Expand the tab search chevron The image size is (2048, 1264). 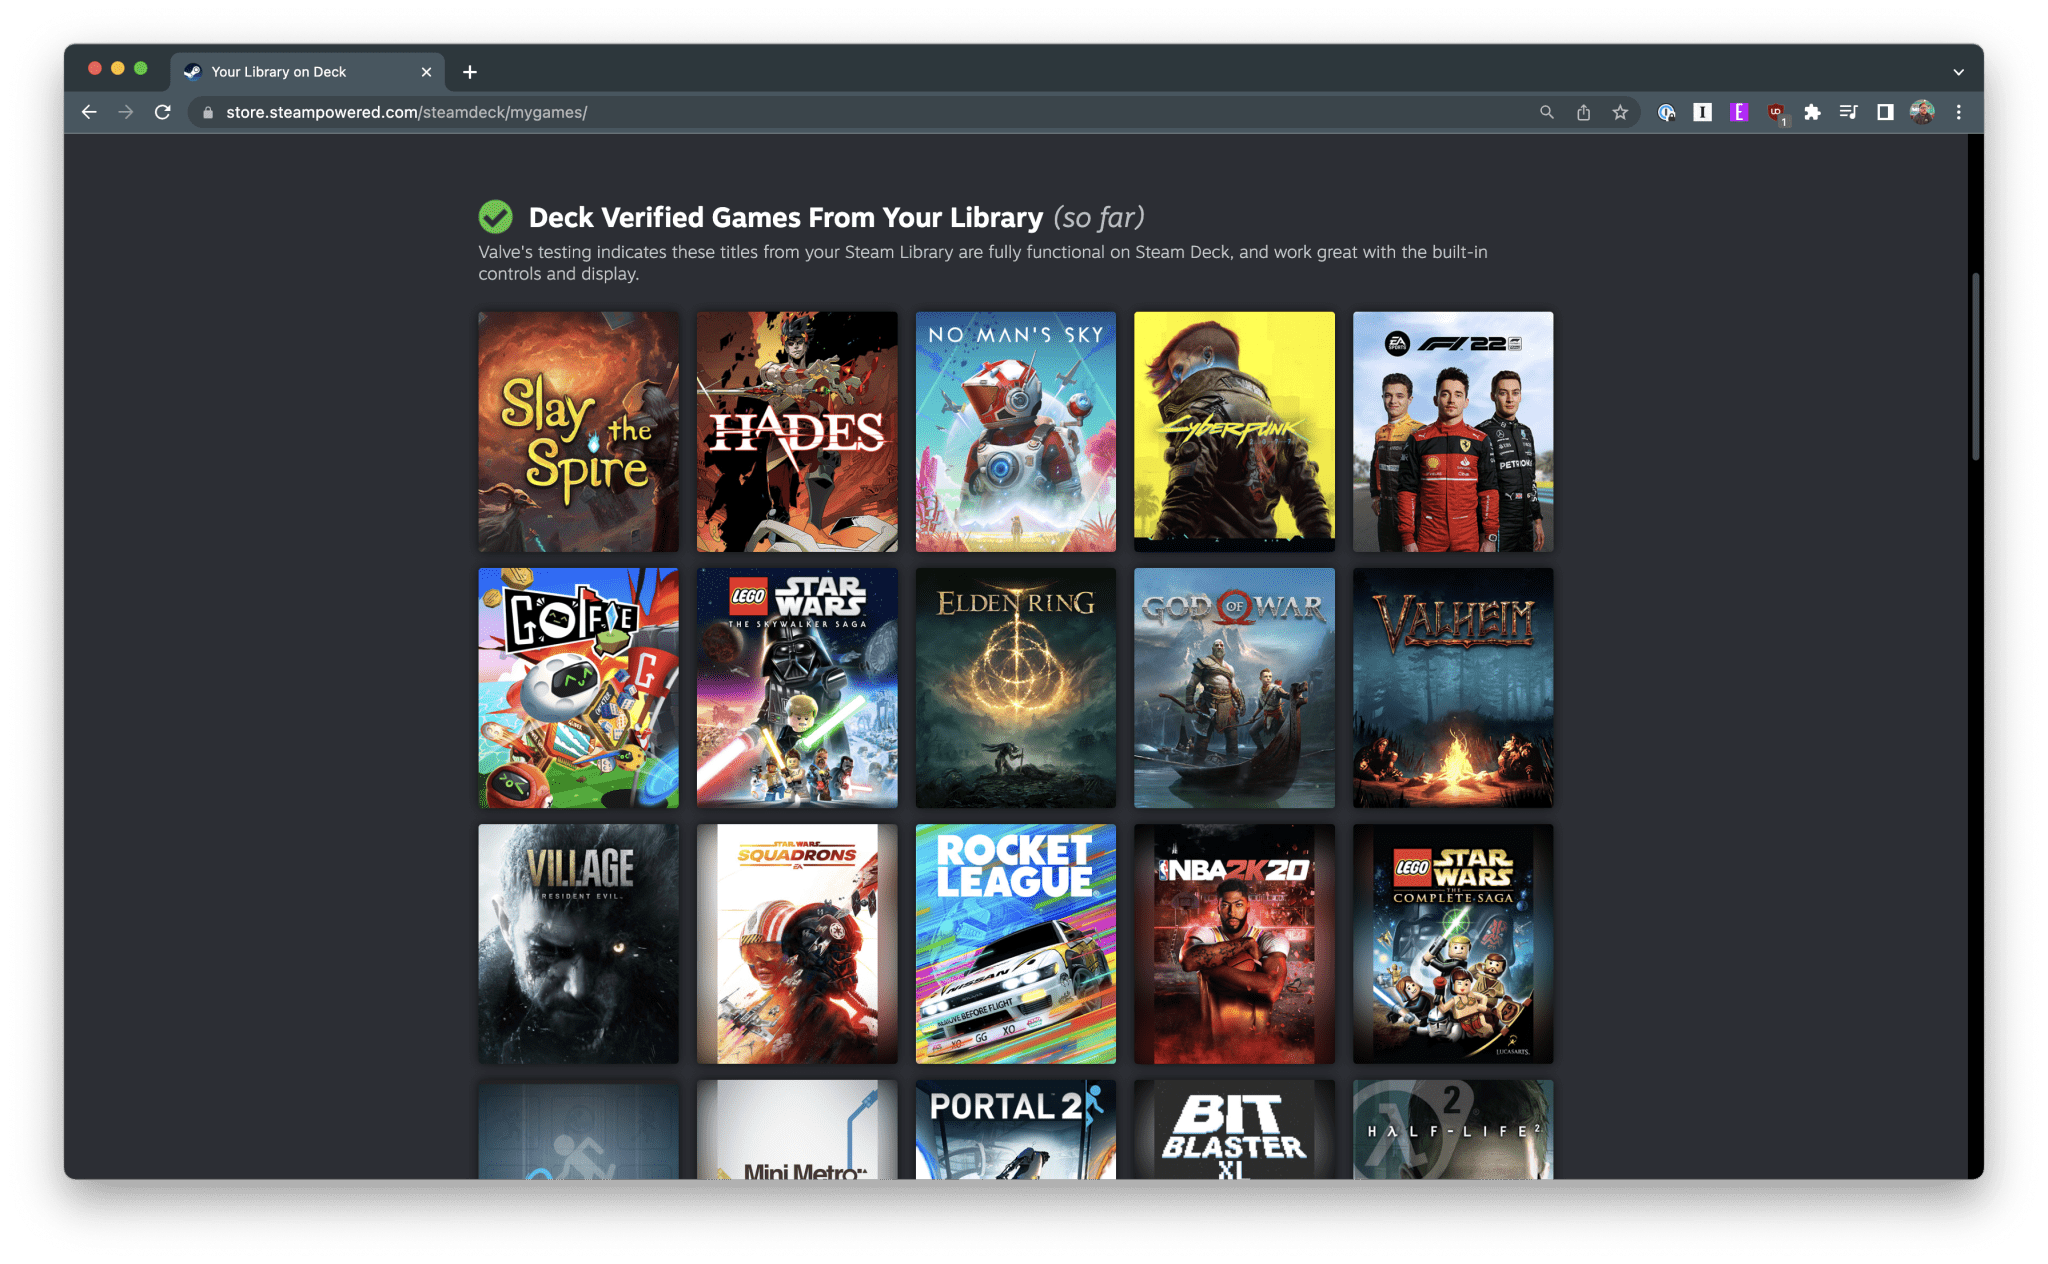tap(1957, 71)
